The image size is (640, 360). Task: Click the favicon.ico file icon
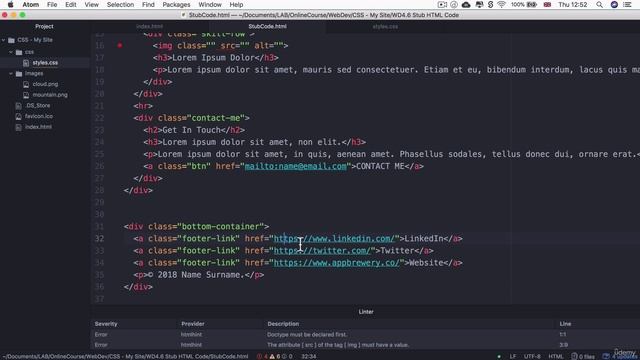click(x=18, y=116)
